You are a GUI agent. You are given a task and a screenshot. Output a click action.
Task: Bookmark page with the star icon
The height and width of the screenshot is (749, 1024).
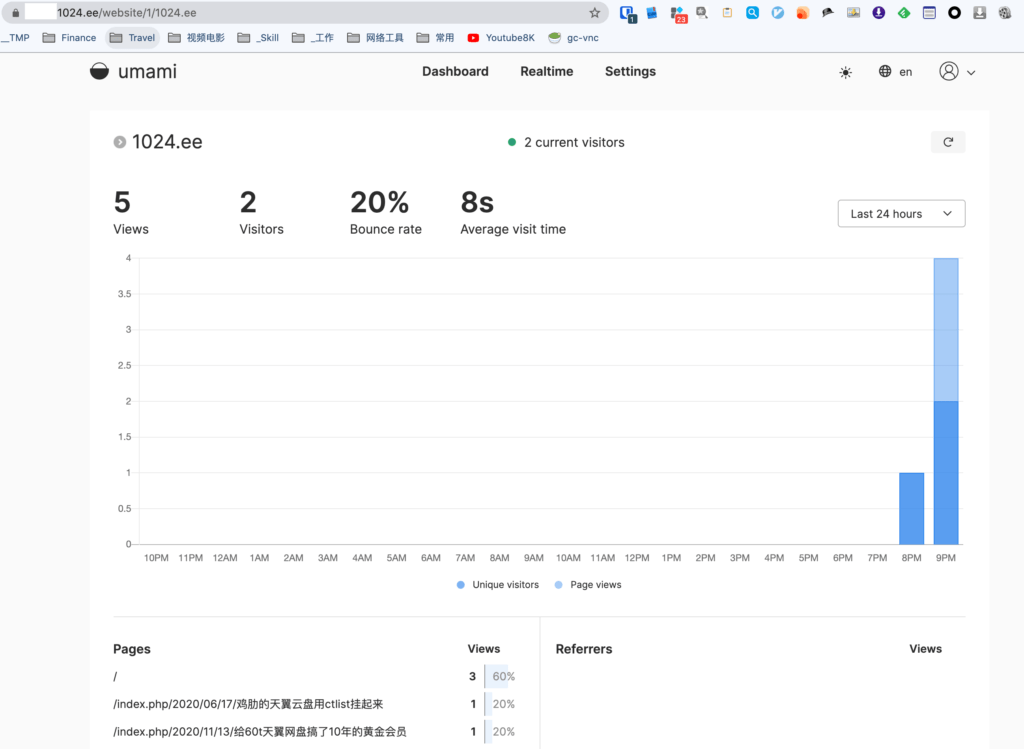click(594, 12)
